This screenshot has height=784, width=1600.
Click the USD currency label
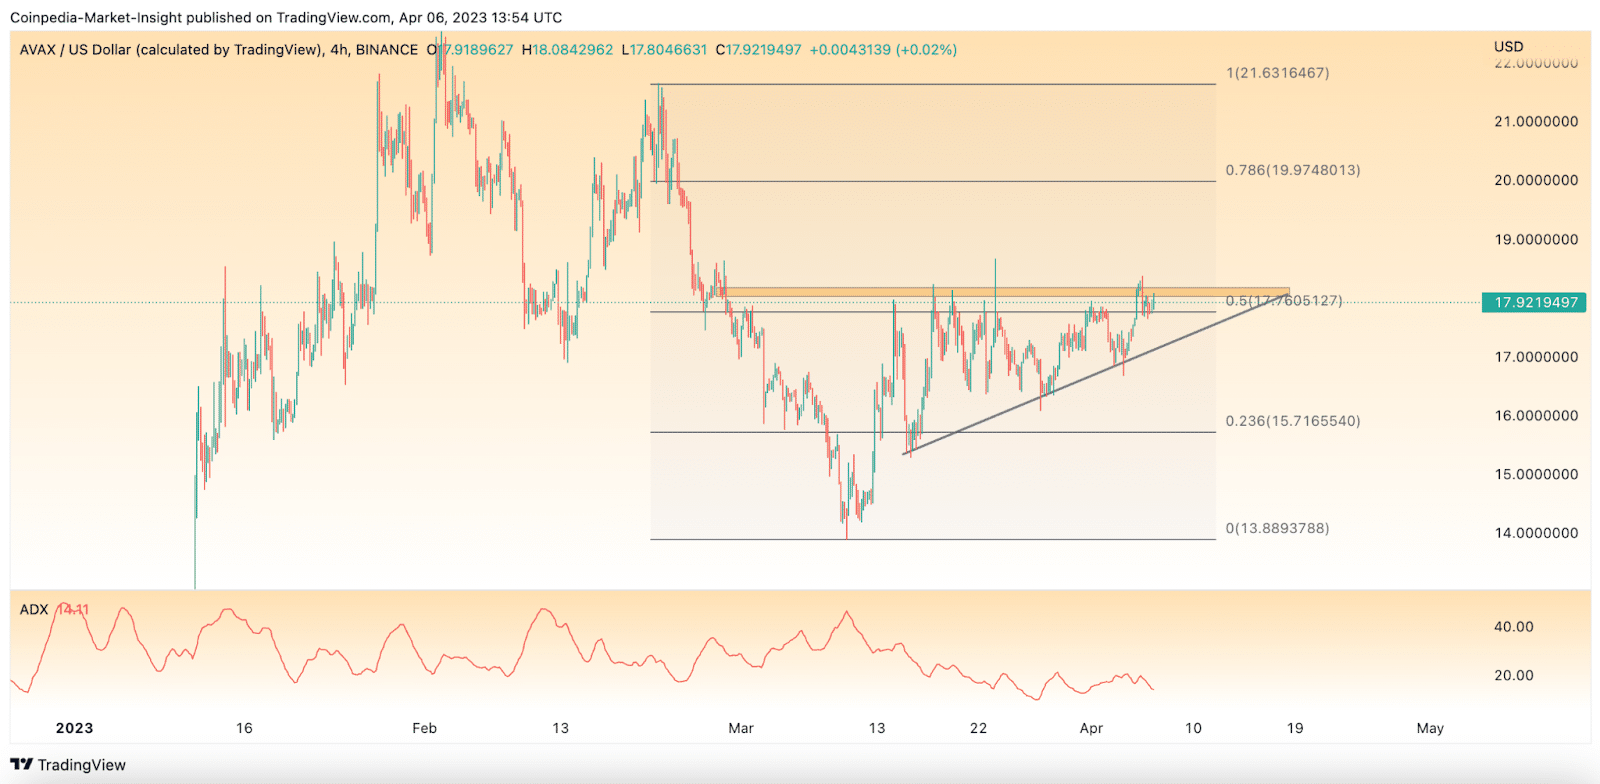coord(1508,46)
